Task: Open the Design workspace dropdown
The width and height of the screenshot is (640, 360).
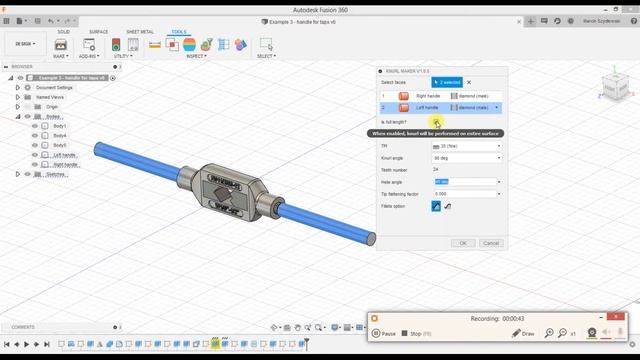Action: [25, 44]
